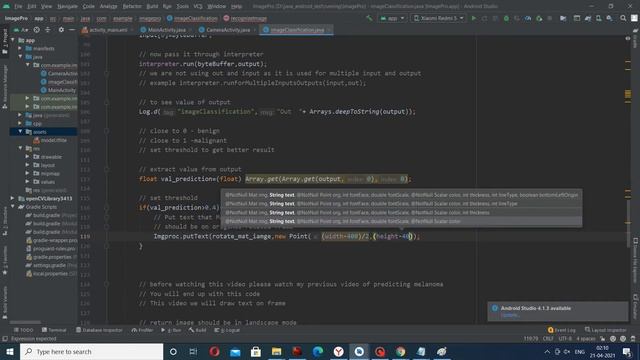Viewport: 640px width, 360px height.
Task: Click the Apply Changes toolbar icon
Action: tap(484, 18)
